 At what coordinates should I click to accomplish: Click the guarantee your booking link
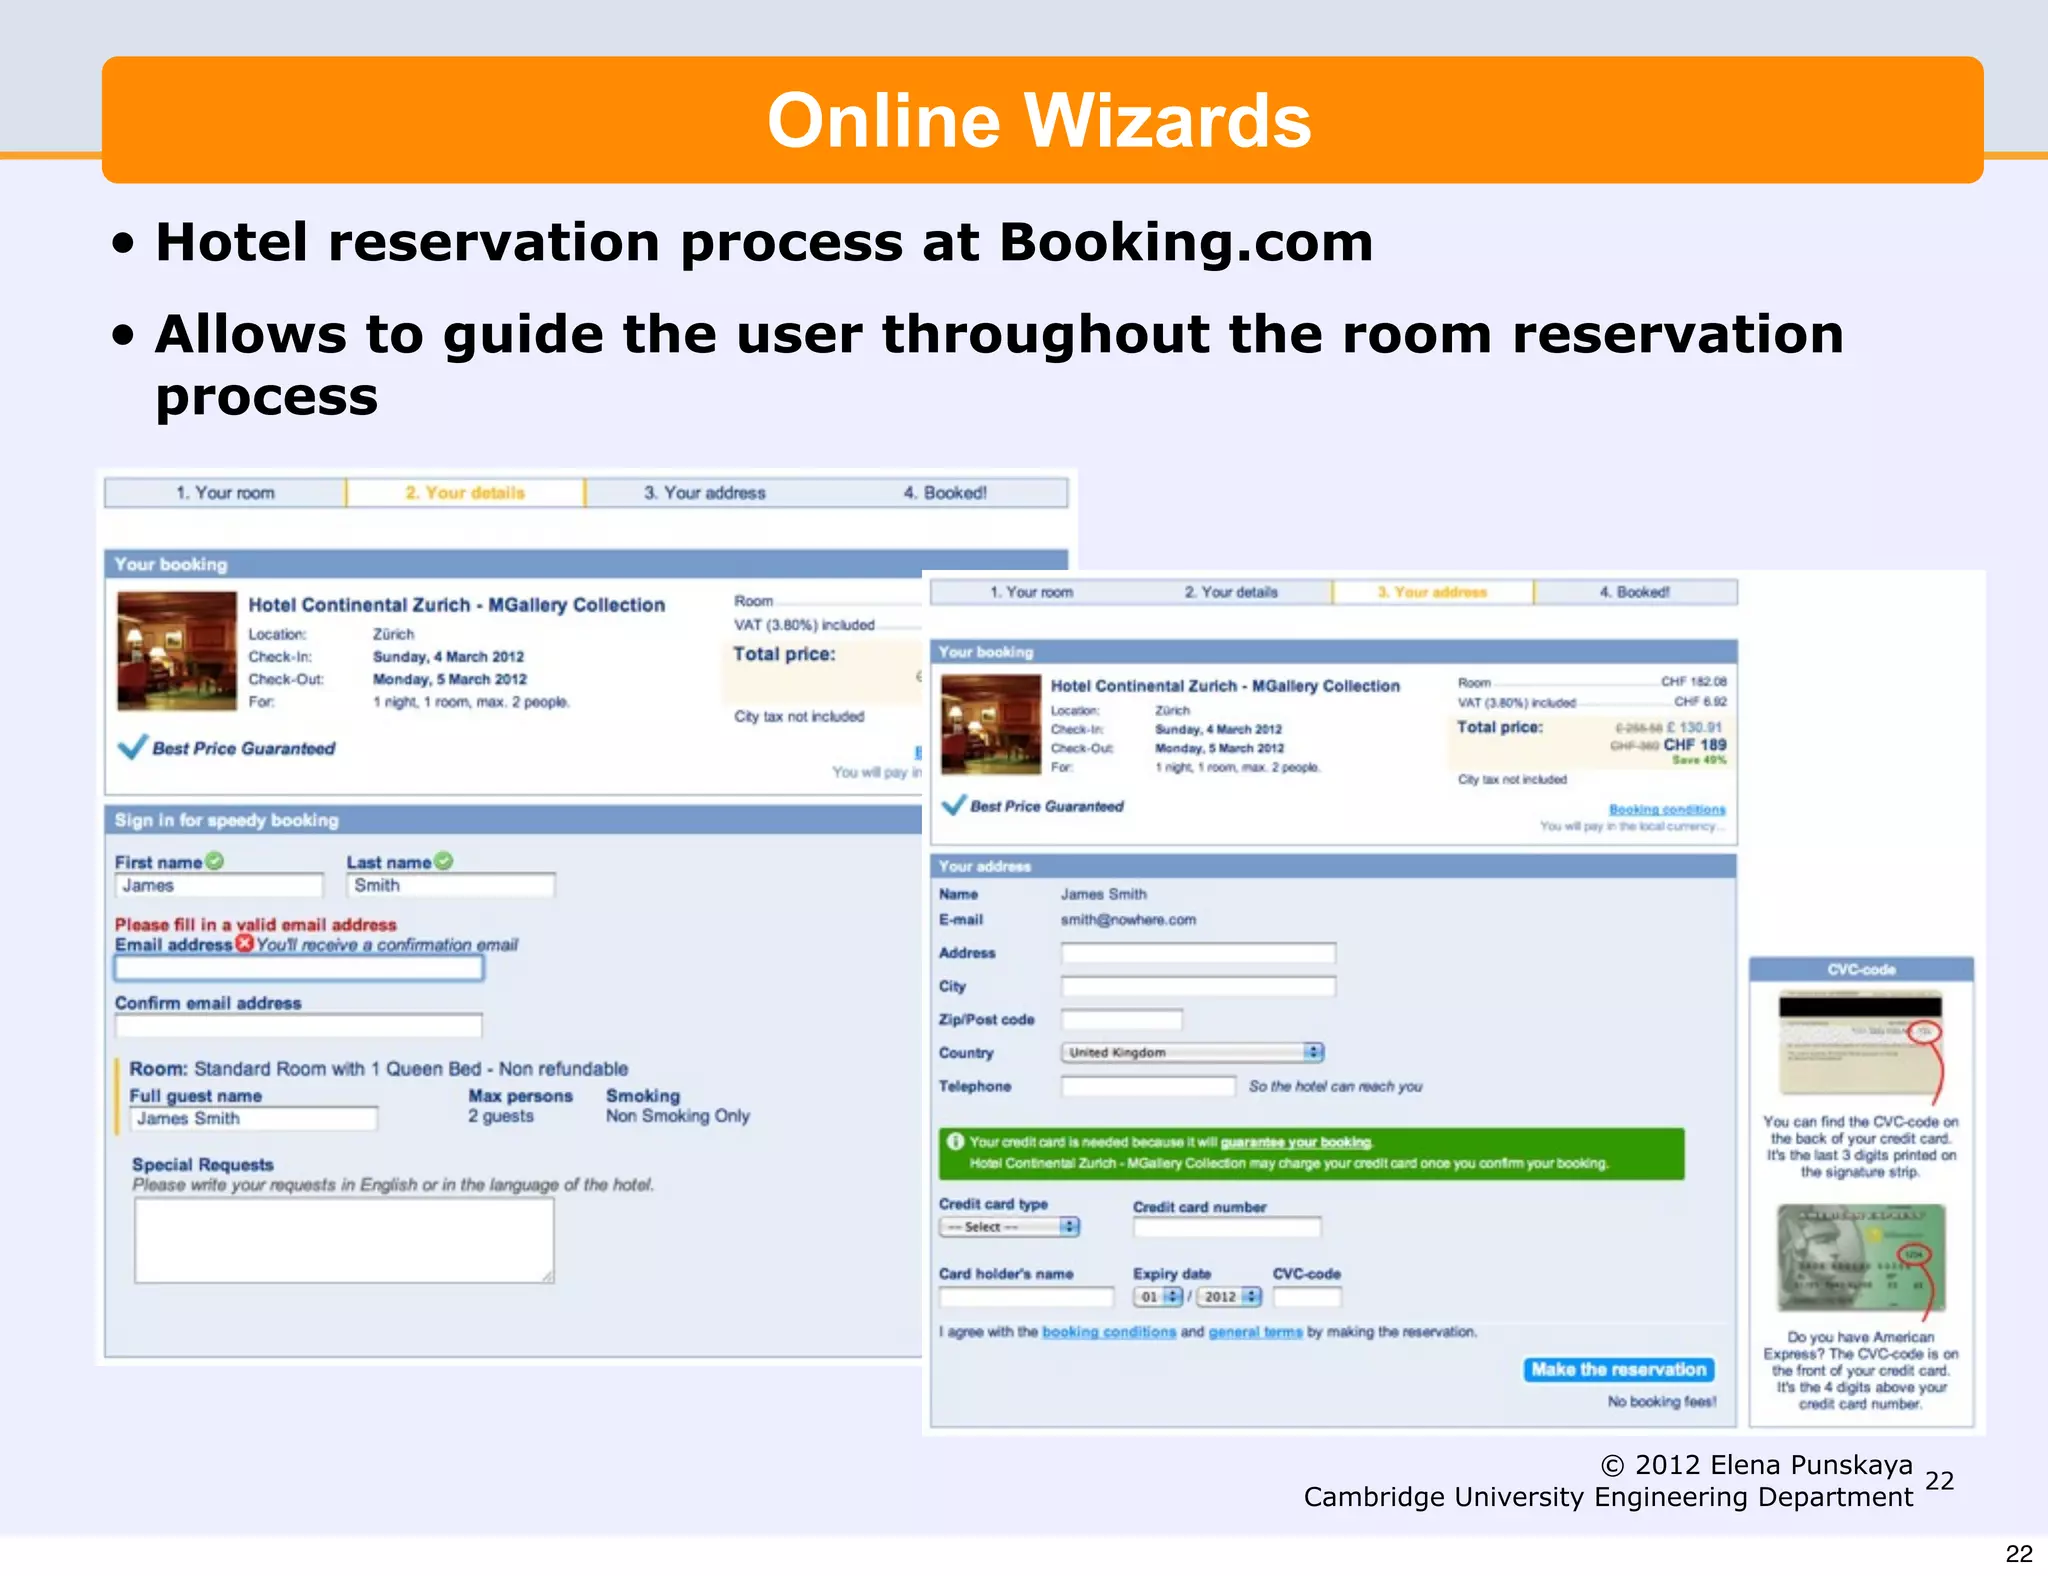pyautogui.click(x=1296, y=1142)
